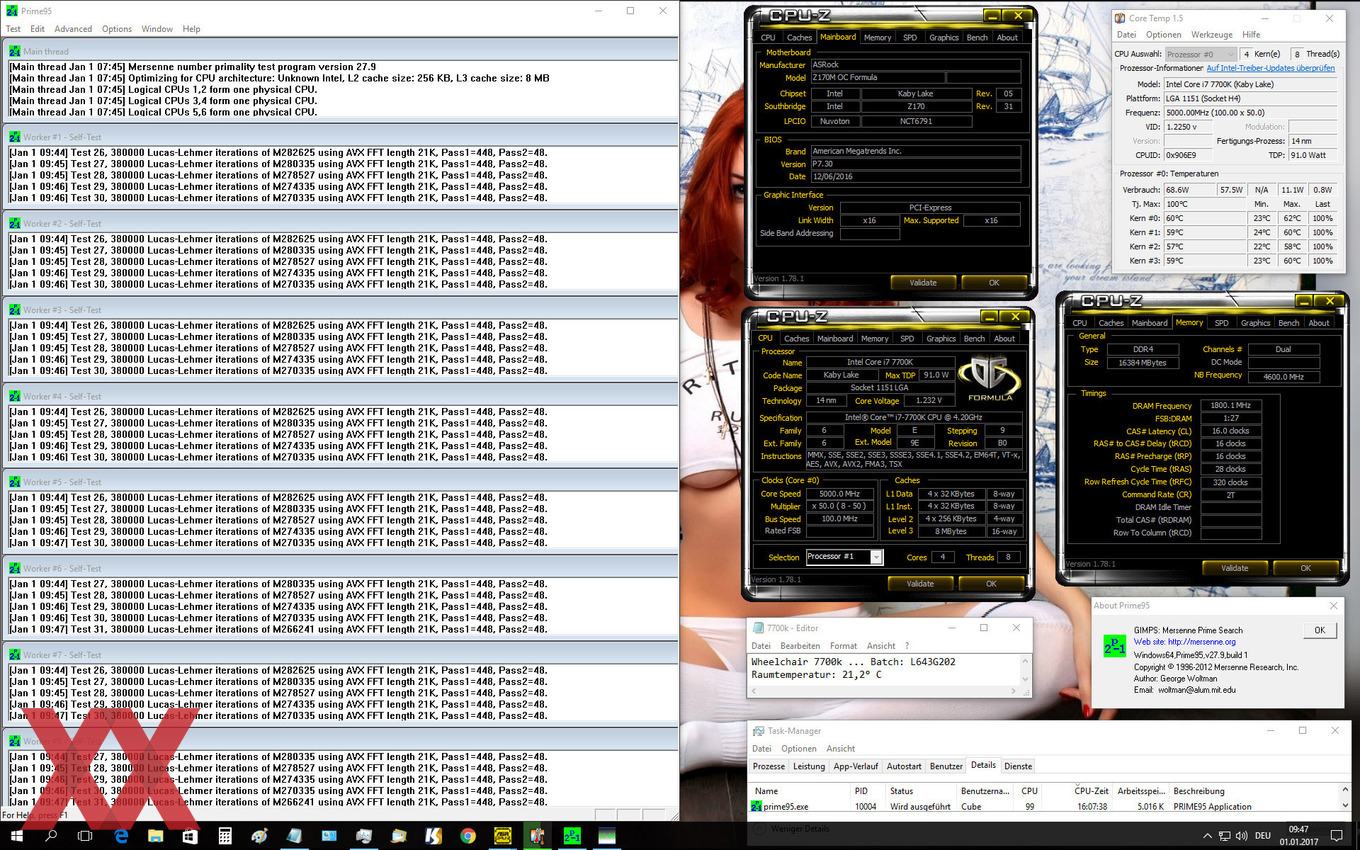Switch to Prime95 via its green taskbar icon

(572, 836)
